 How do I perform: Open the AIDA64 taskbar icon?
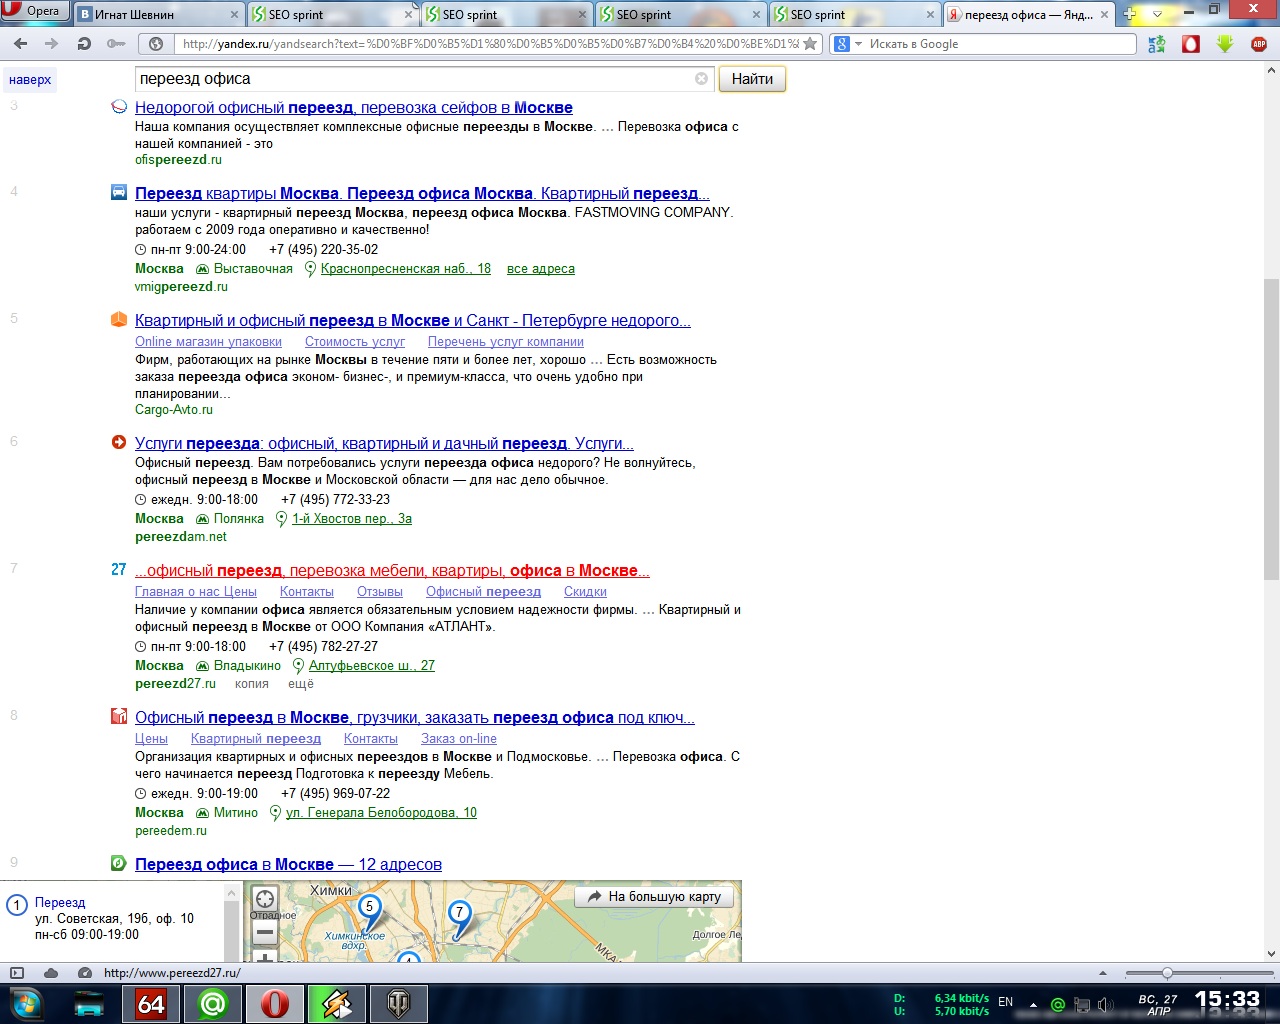pos(151,1004)
